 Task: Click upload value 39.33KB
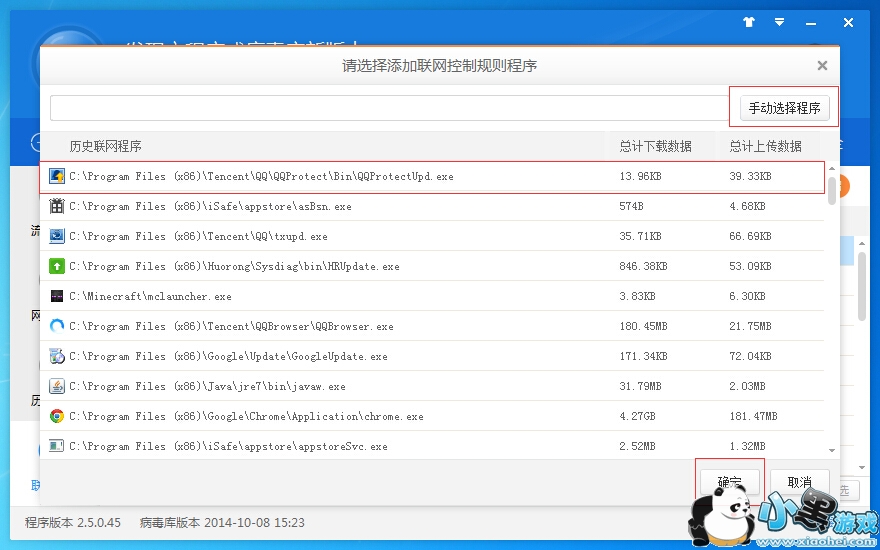pyautogui.click(x=750, y=176)
